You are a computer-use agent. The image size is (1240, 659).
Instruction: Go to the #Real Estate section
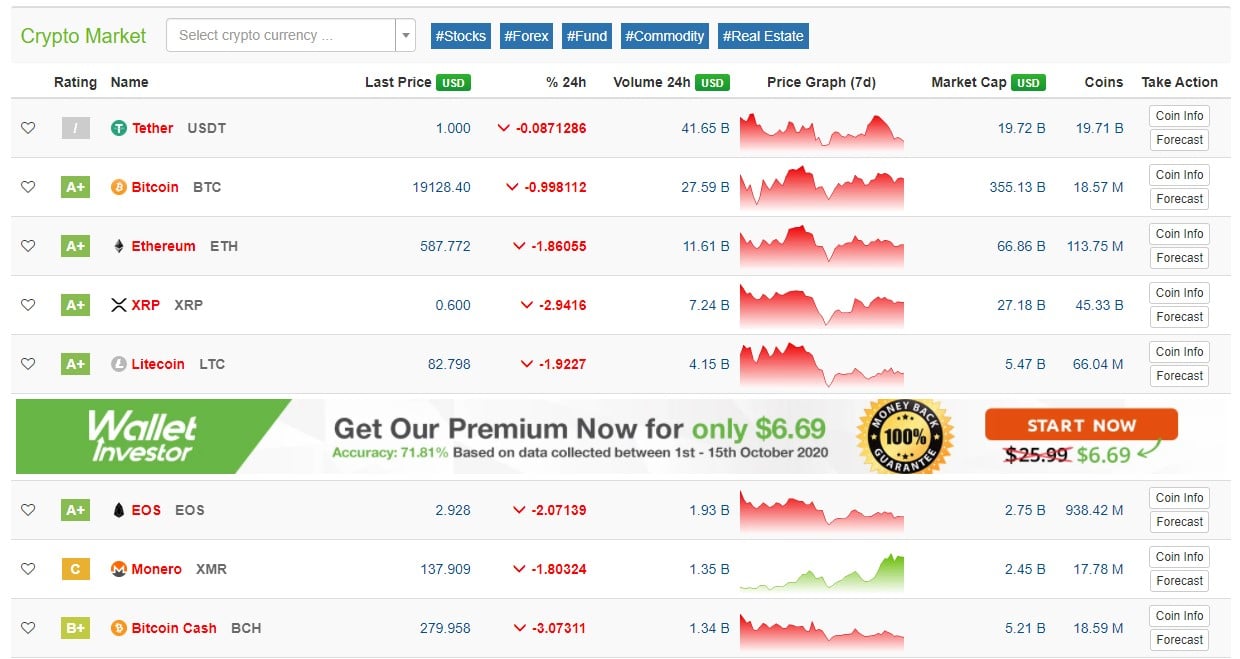pos(763,36)
